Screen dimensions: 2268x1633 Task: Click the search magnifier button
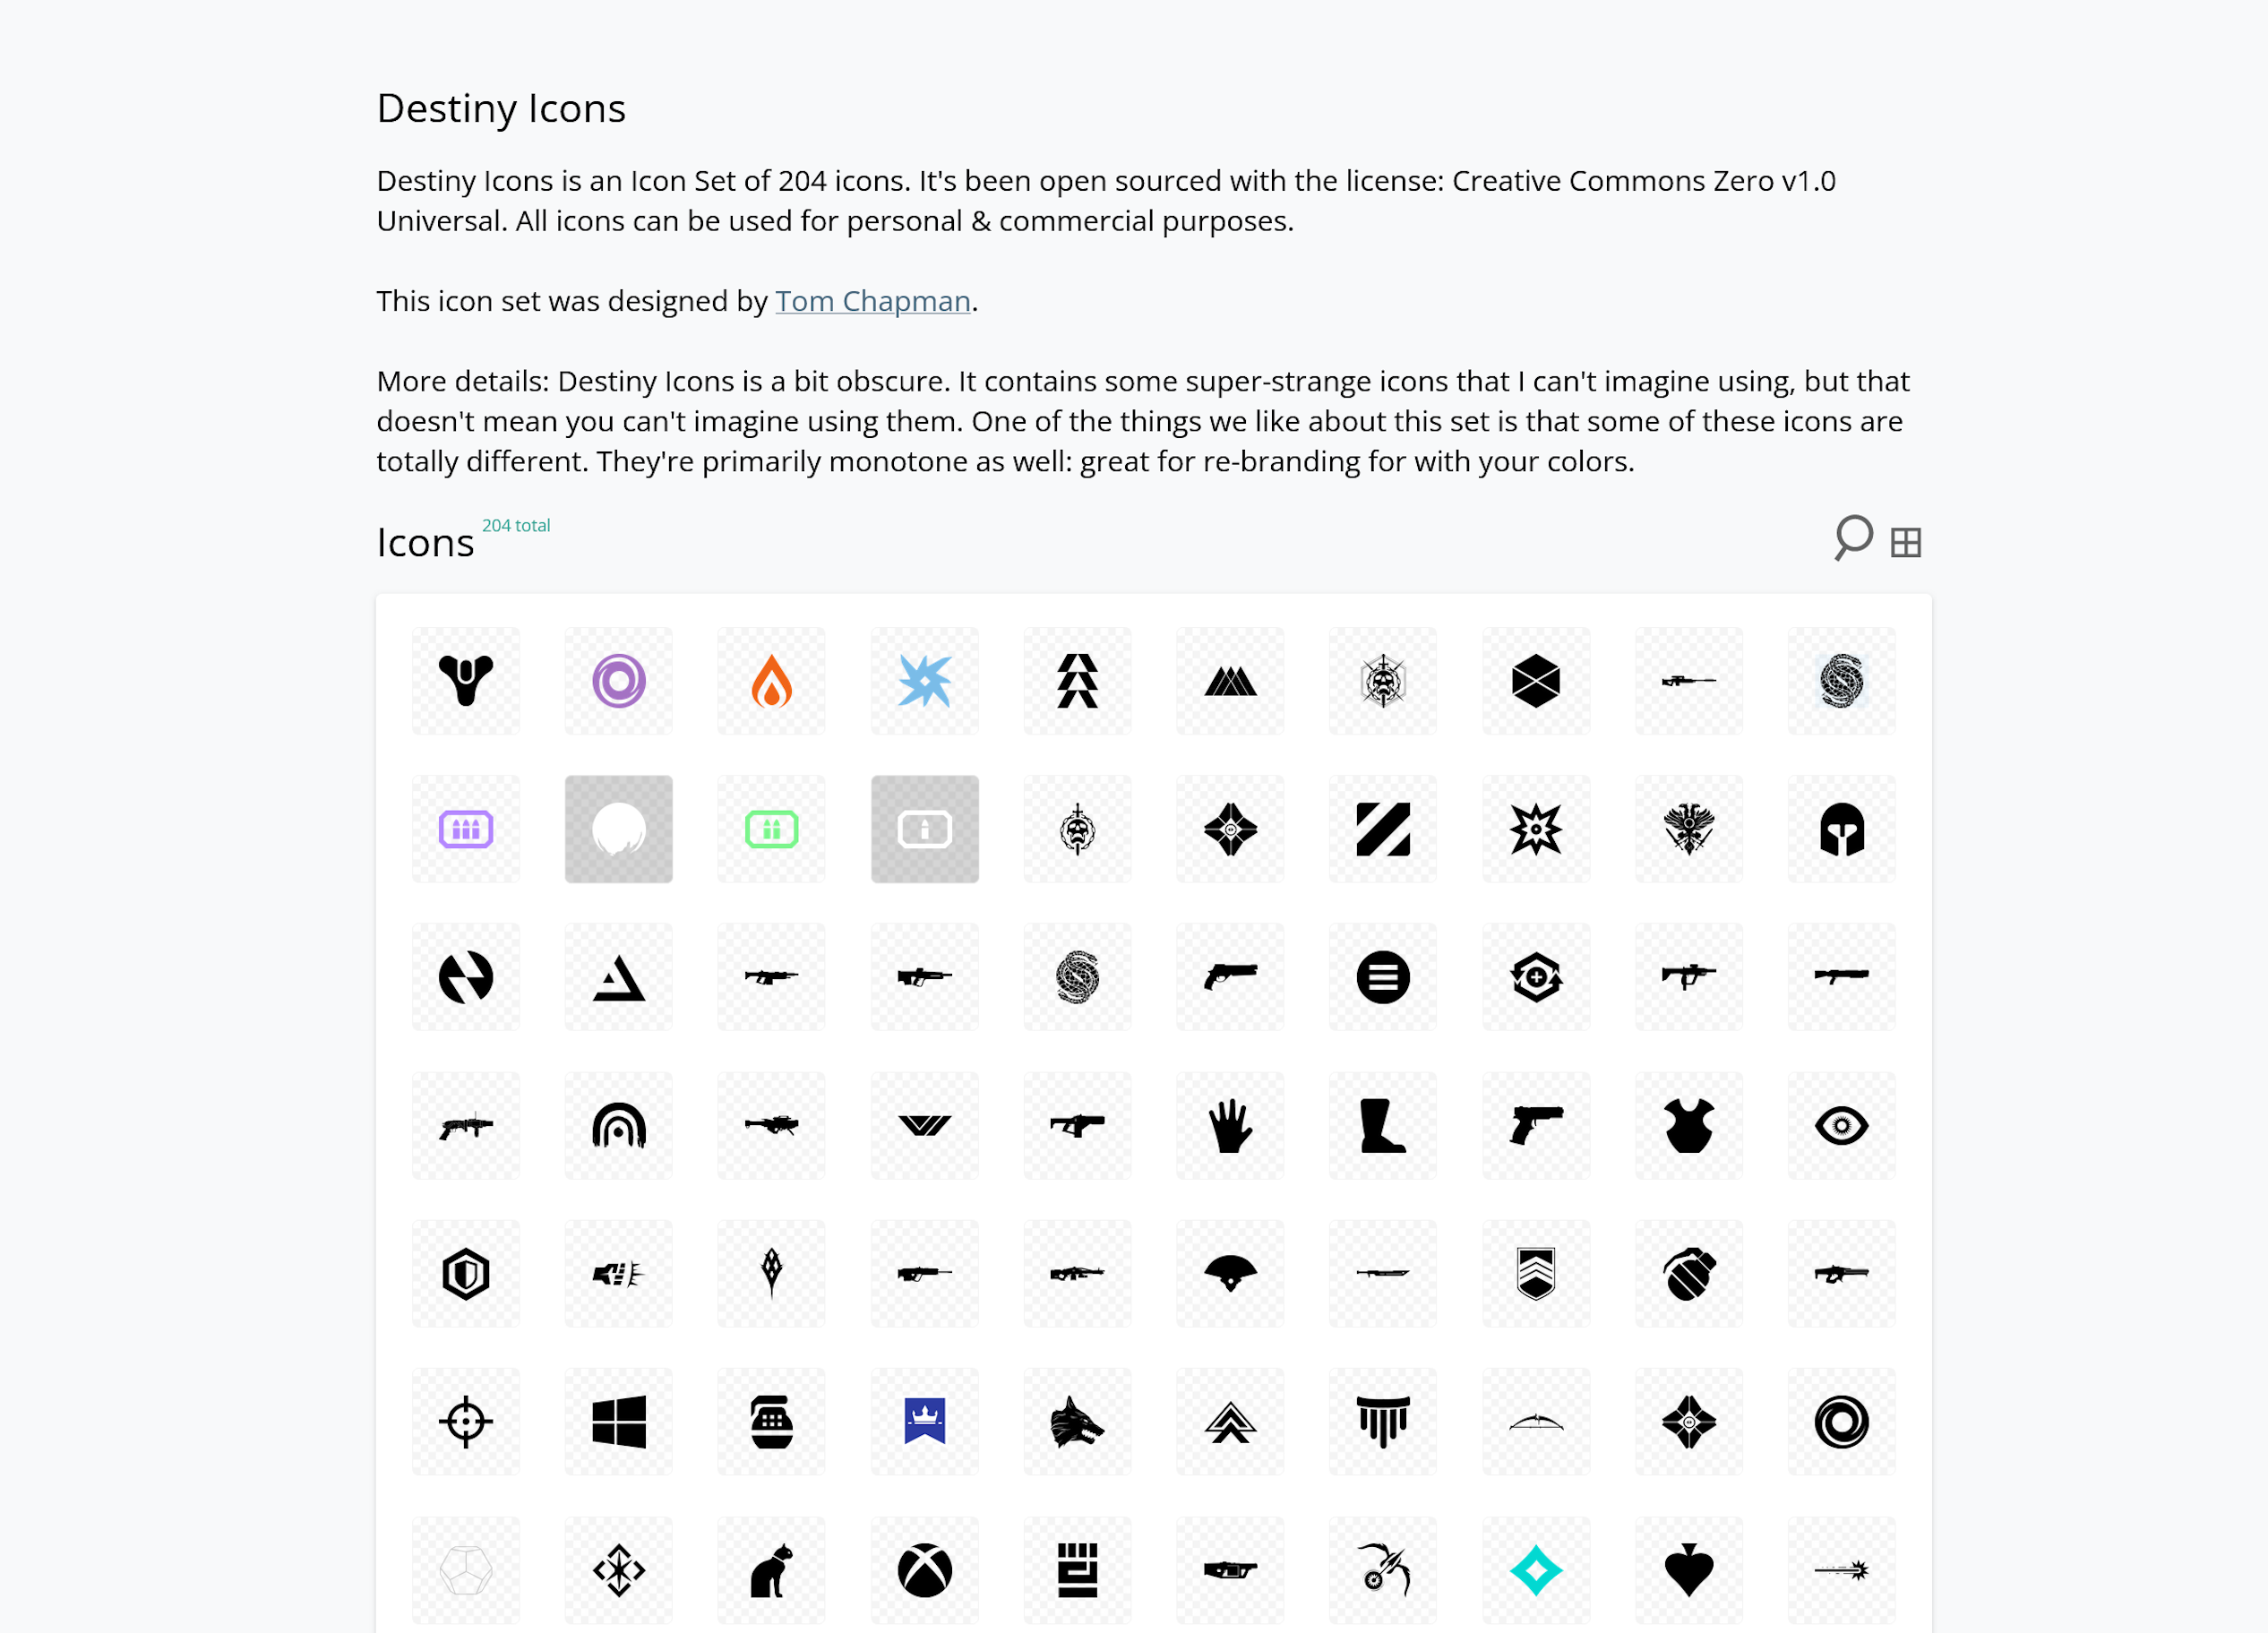coord(1852,541)
